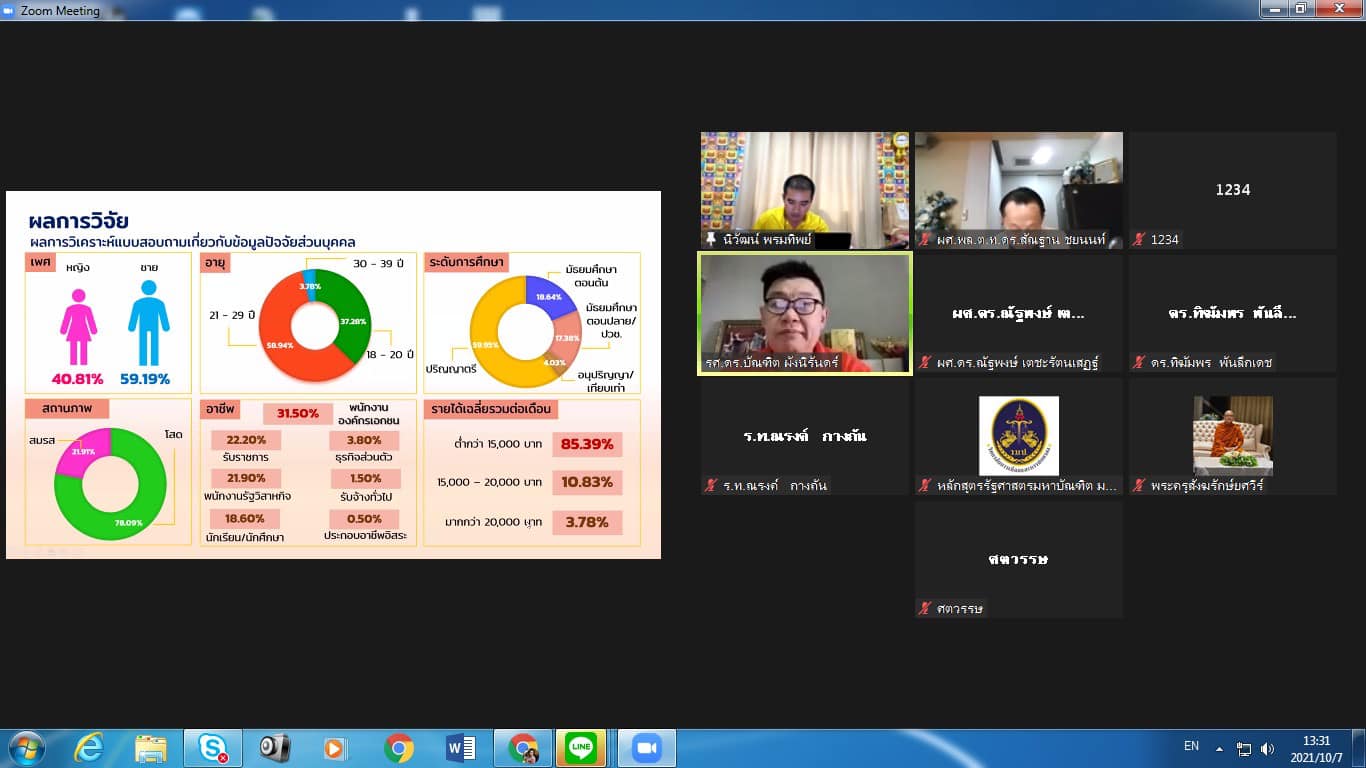Click the shared research results slide
Viewport: 1366px width, 768px height.
point(333,375)
